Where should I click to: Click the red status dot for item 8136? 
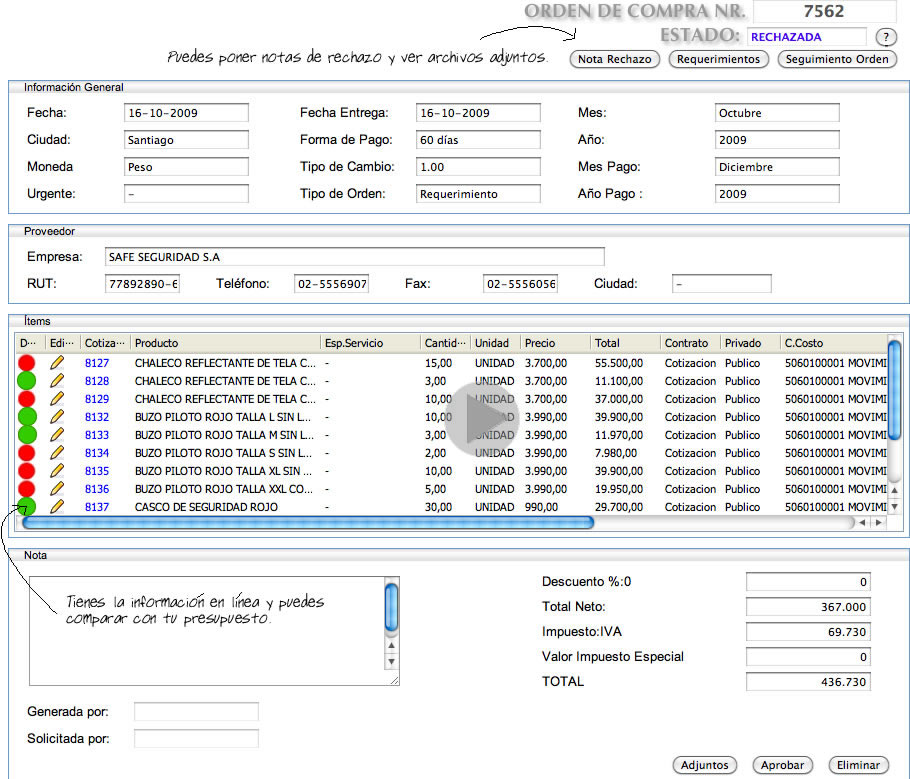(27, 489)
